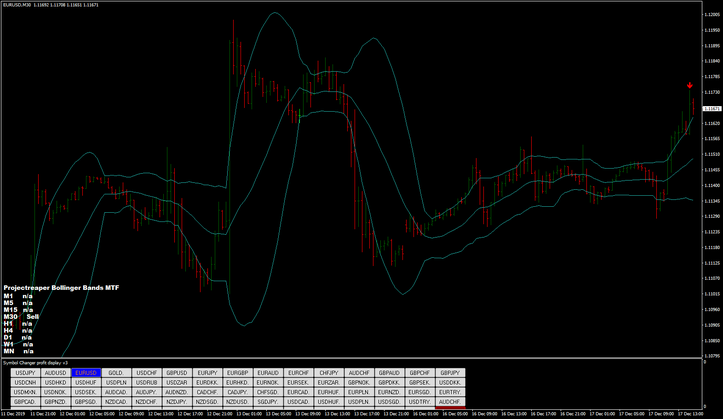The height and width of the screenshot is (419, 723).
Task: Choose the NZDJPY. symbol
Action: pyautogui.click(x=177, y=402)
